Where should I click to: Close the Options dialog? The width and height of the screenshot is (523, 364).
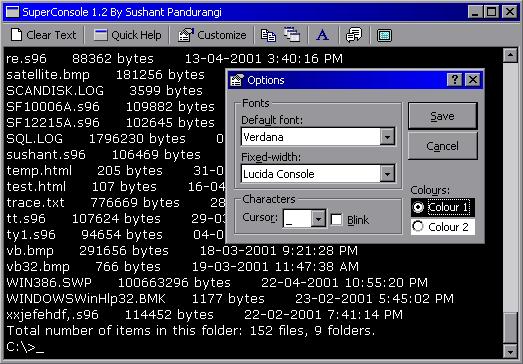tap(473, 80)
